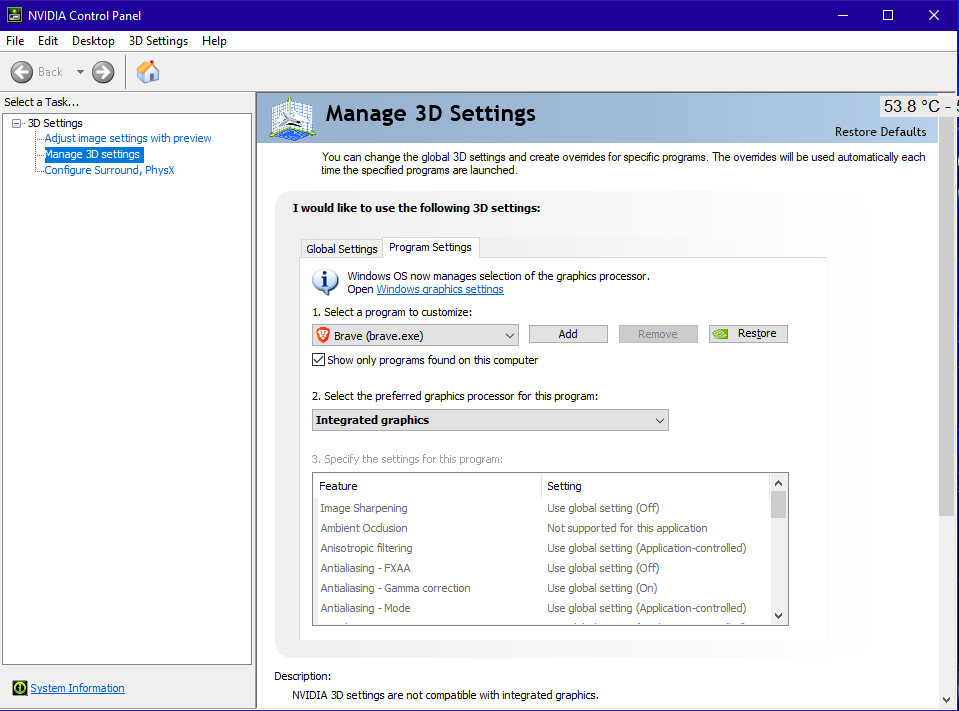Viewport: 959px width, 711px height.
Task: Click the NVIDIA Control Panel title icon
Action: coord(14,15)
